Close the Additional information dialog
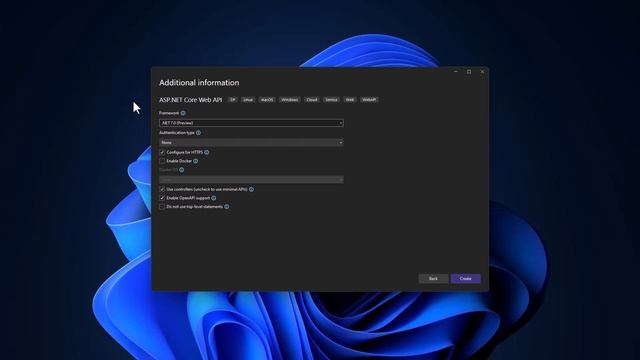 click(482, 71)
